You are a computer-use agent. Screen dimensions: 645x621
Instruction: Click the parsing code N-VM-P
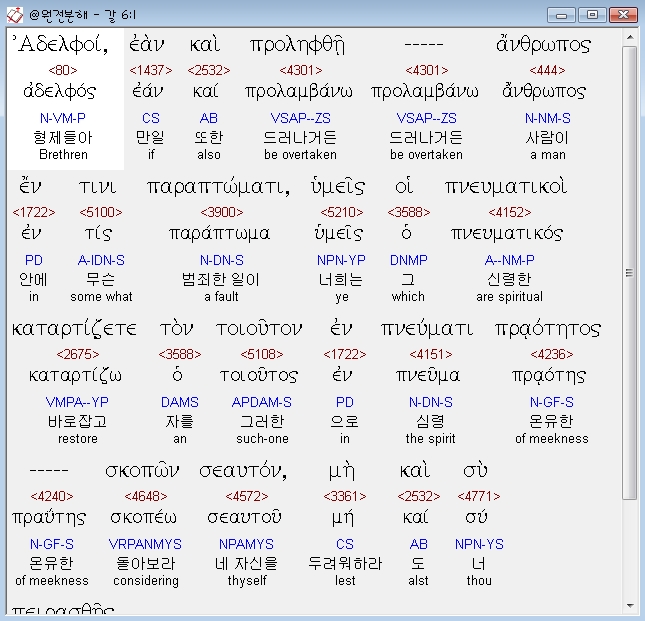[x=63, y=118]
